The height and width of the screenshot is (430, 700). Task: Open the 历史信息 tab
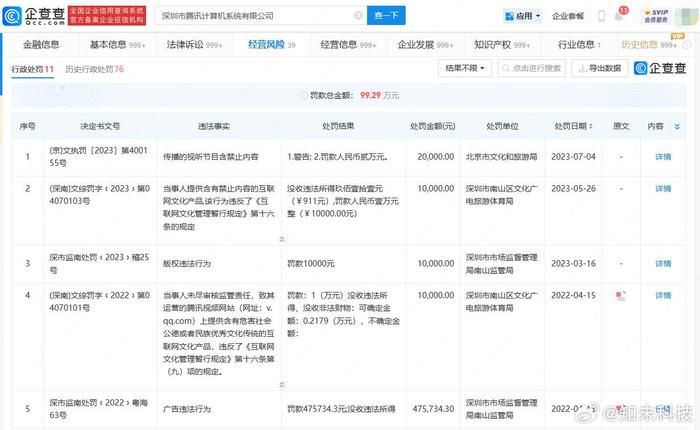pyautogui.click(x=646, y=45)
